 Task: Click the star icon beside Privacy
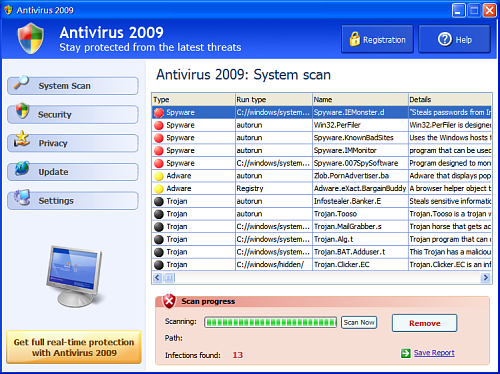22,139
